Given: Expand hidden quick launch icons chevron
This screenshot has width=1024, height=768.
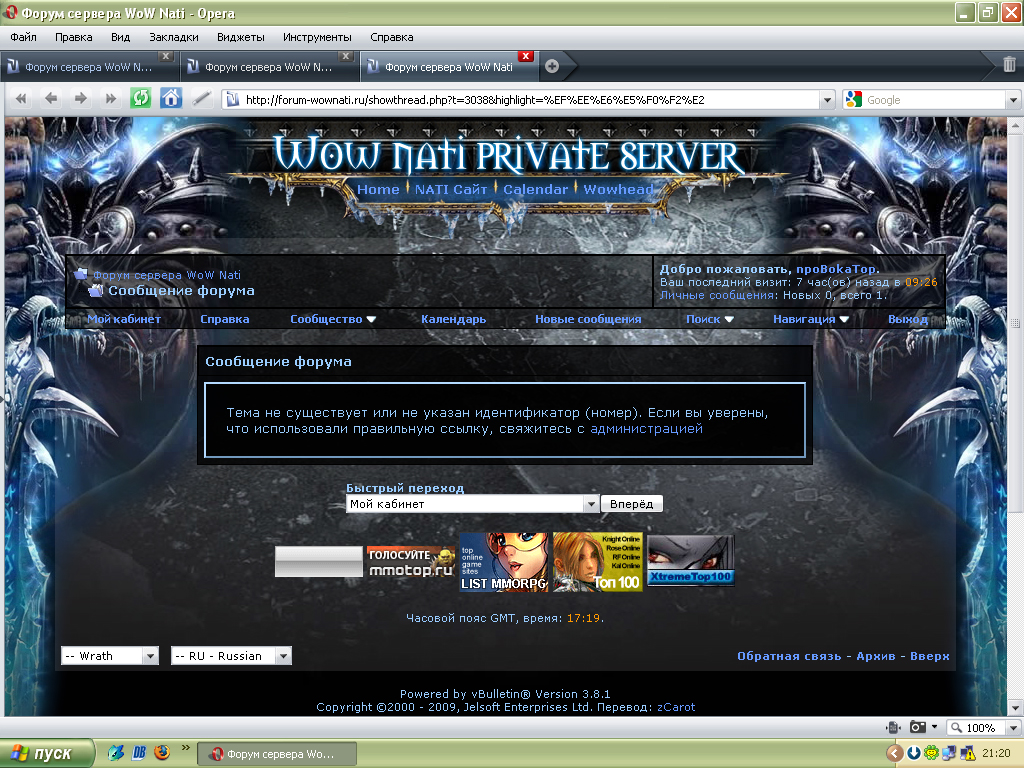Looking at the screenshot, I should pyautogui.click(x=185, y=748).
